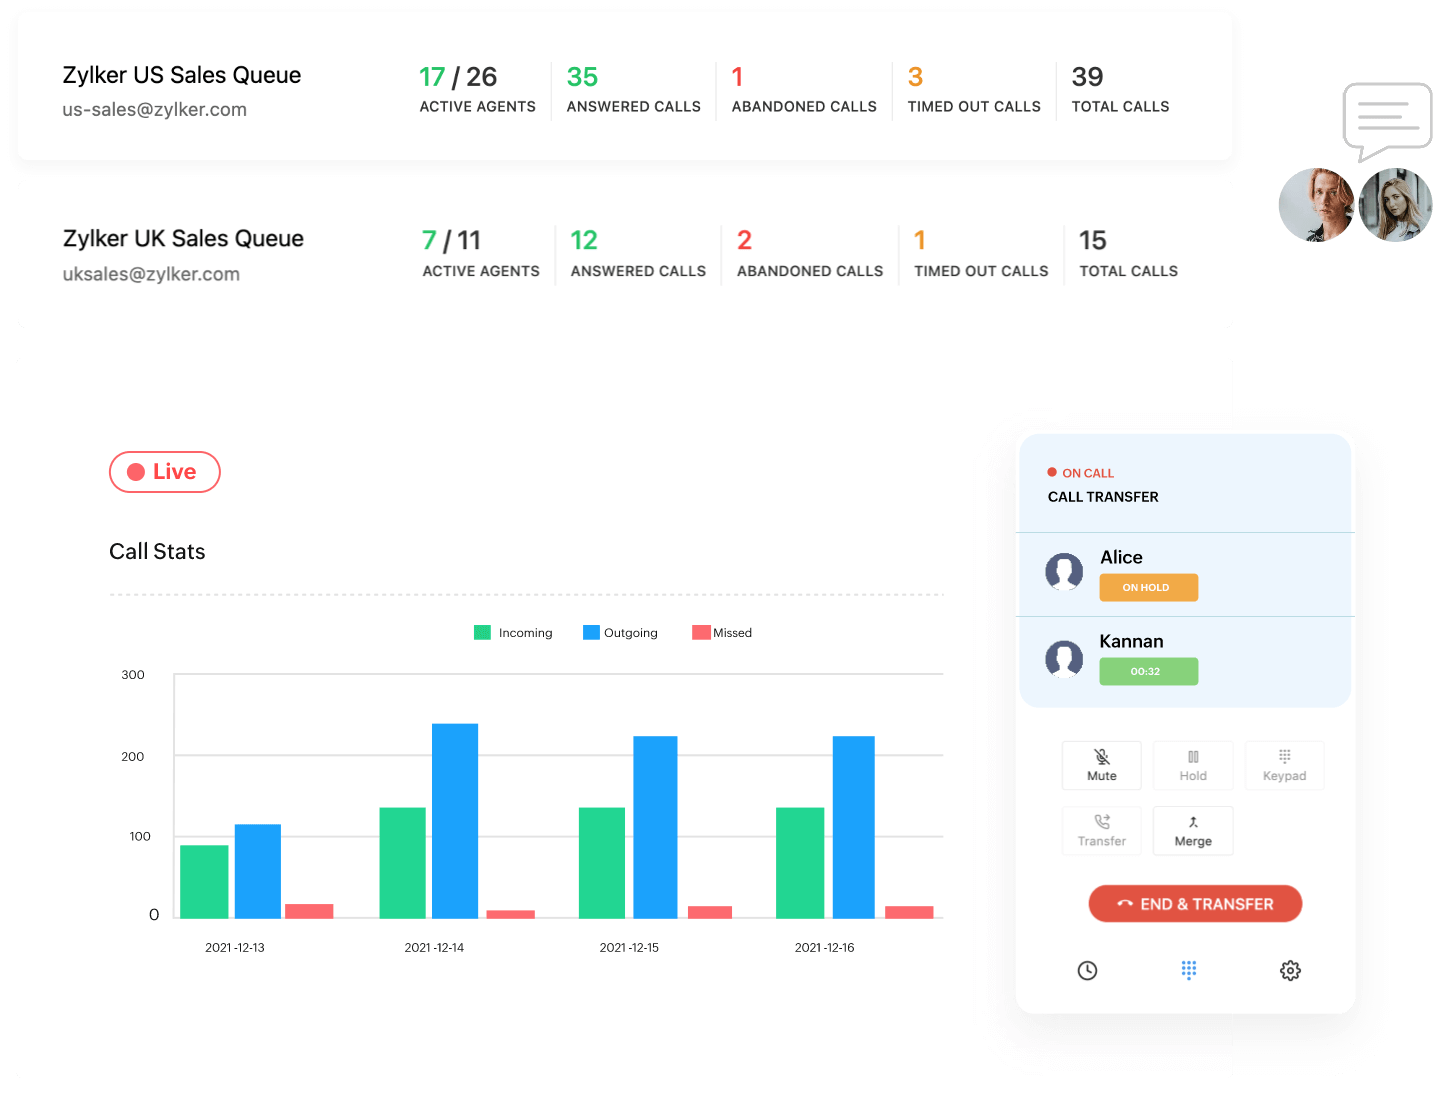Click Alice's contact avatar
The width and height of the screenshot is (1433, 1094).
click(1064, 572)
